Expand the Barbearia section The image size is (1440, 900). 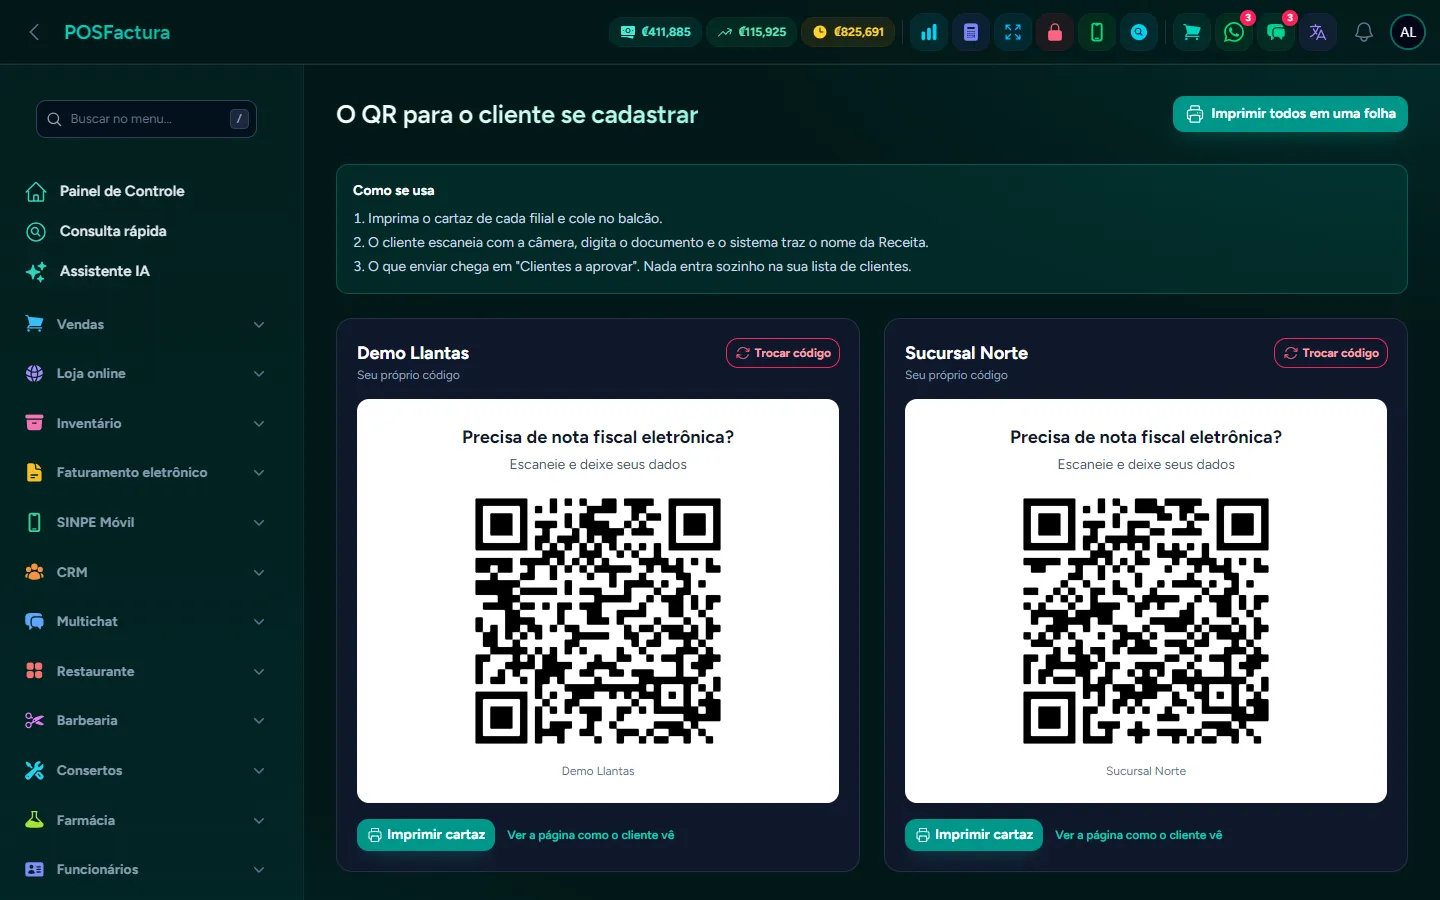pyautogui.click(x=146, y=720)
